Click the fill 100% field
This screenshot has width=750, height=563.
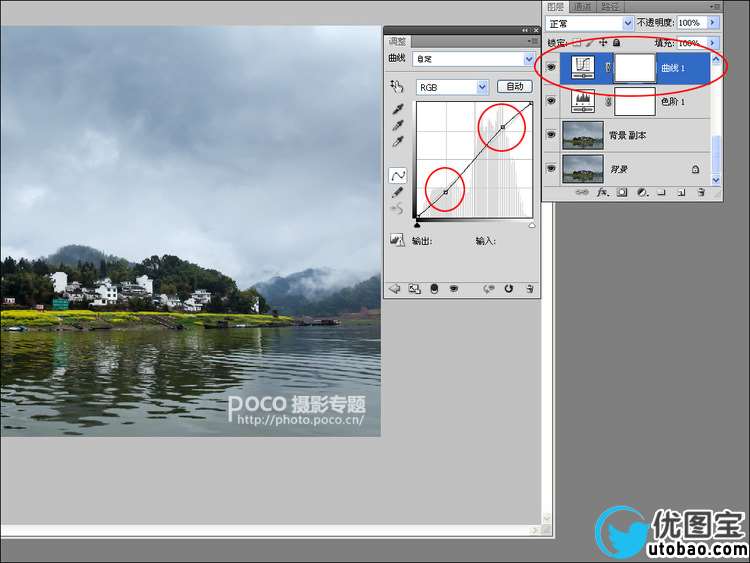[692, 43]
